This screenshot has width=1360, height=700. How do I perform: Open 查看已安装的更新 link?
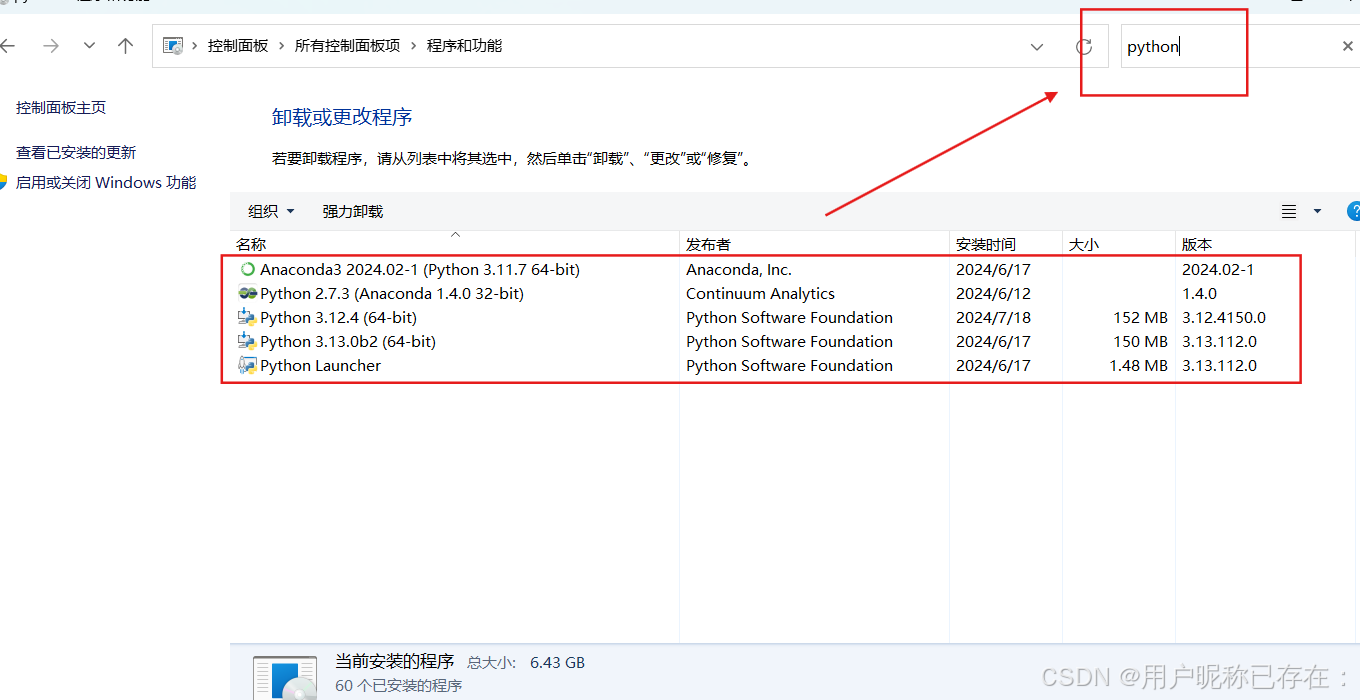76,153
